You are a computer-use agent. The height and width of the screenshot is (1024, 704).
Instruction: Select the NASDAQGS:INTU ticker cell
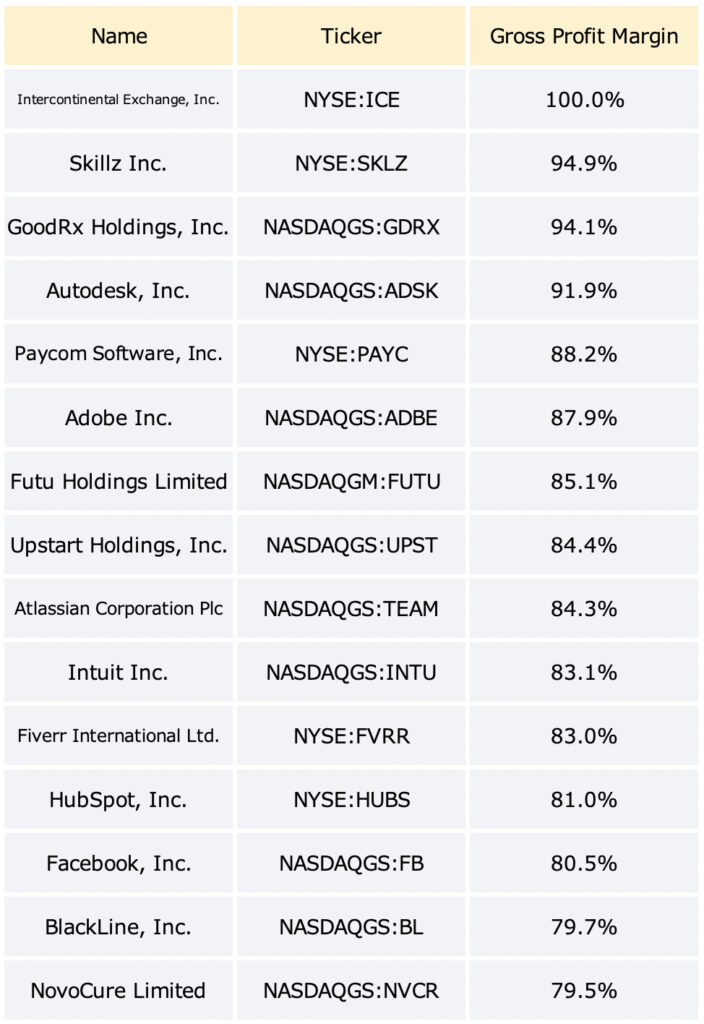click(x=351, y=672)
